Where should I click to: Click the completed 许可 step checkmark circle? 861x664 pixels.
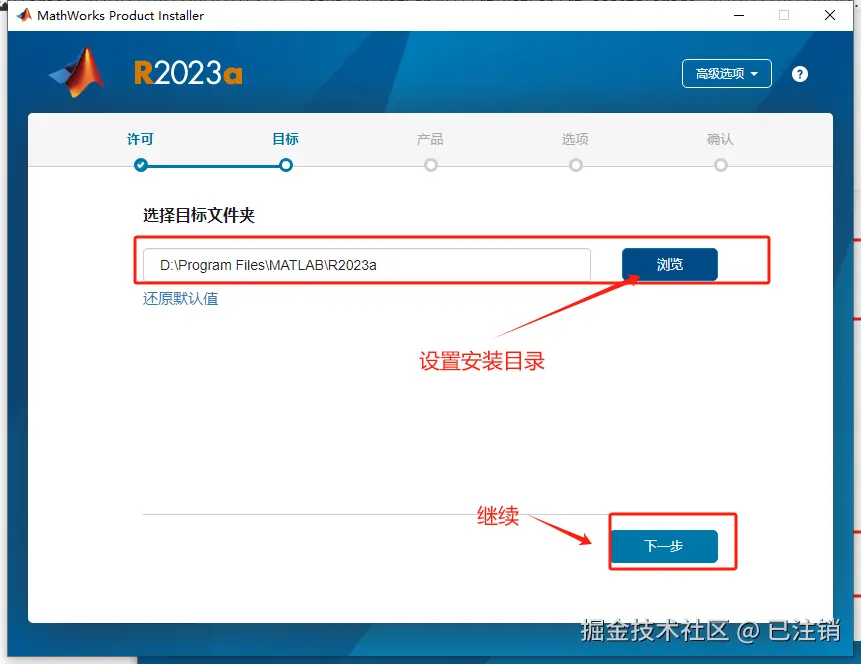(141, 165)
